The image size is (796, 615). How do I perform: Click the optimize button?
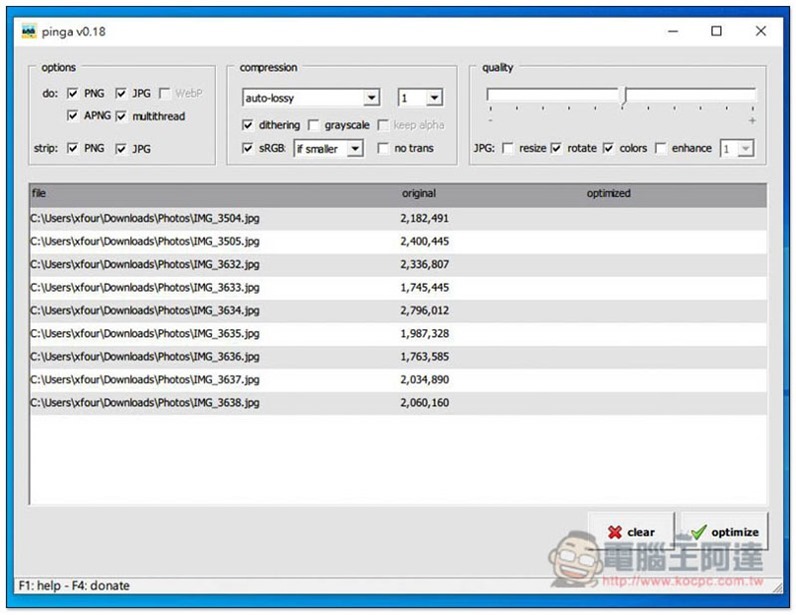pyautogui.click(x=724, y=532)
